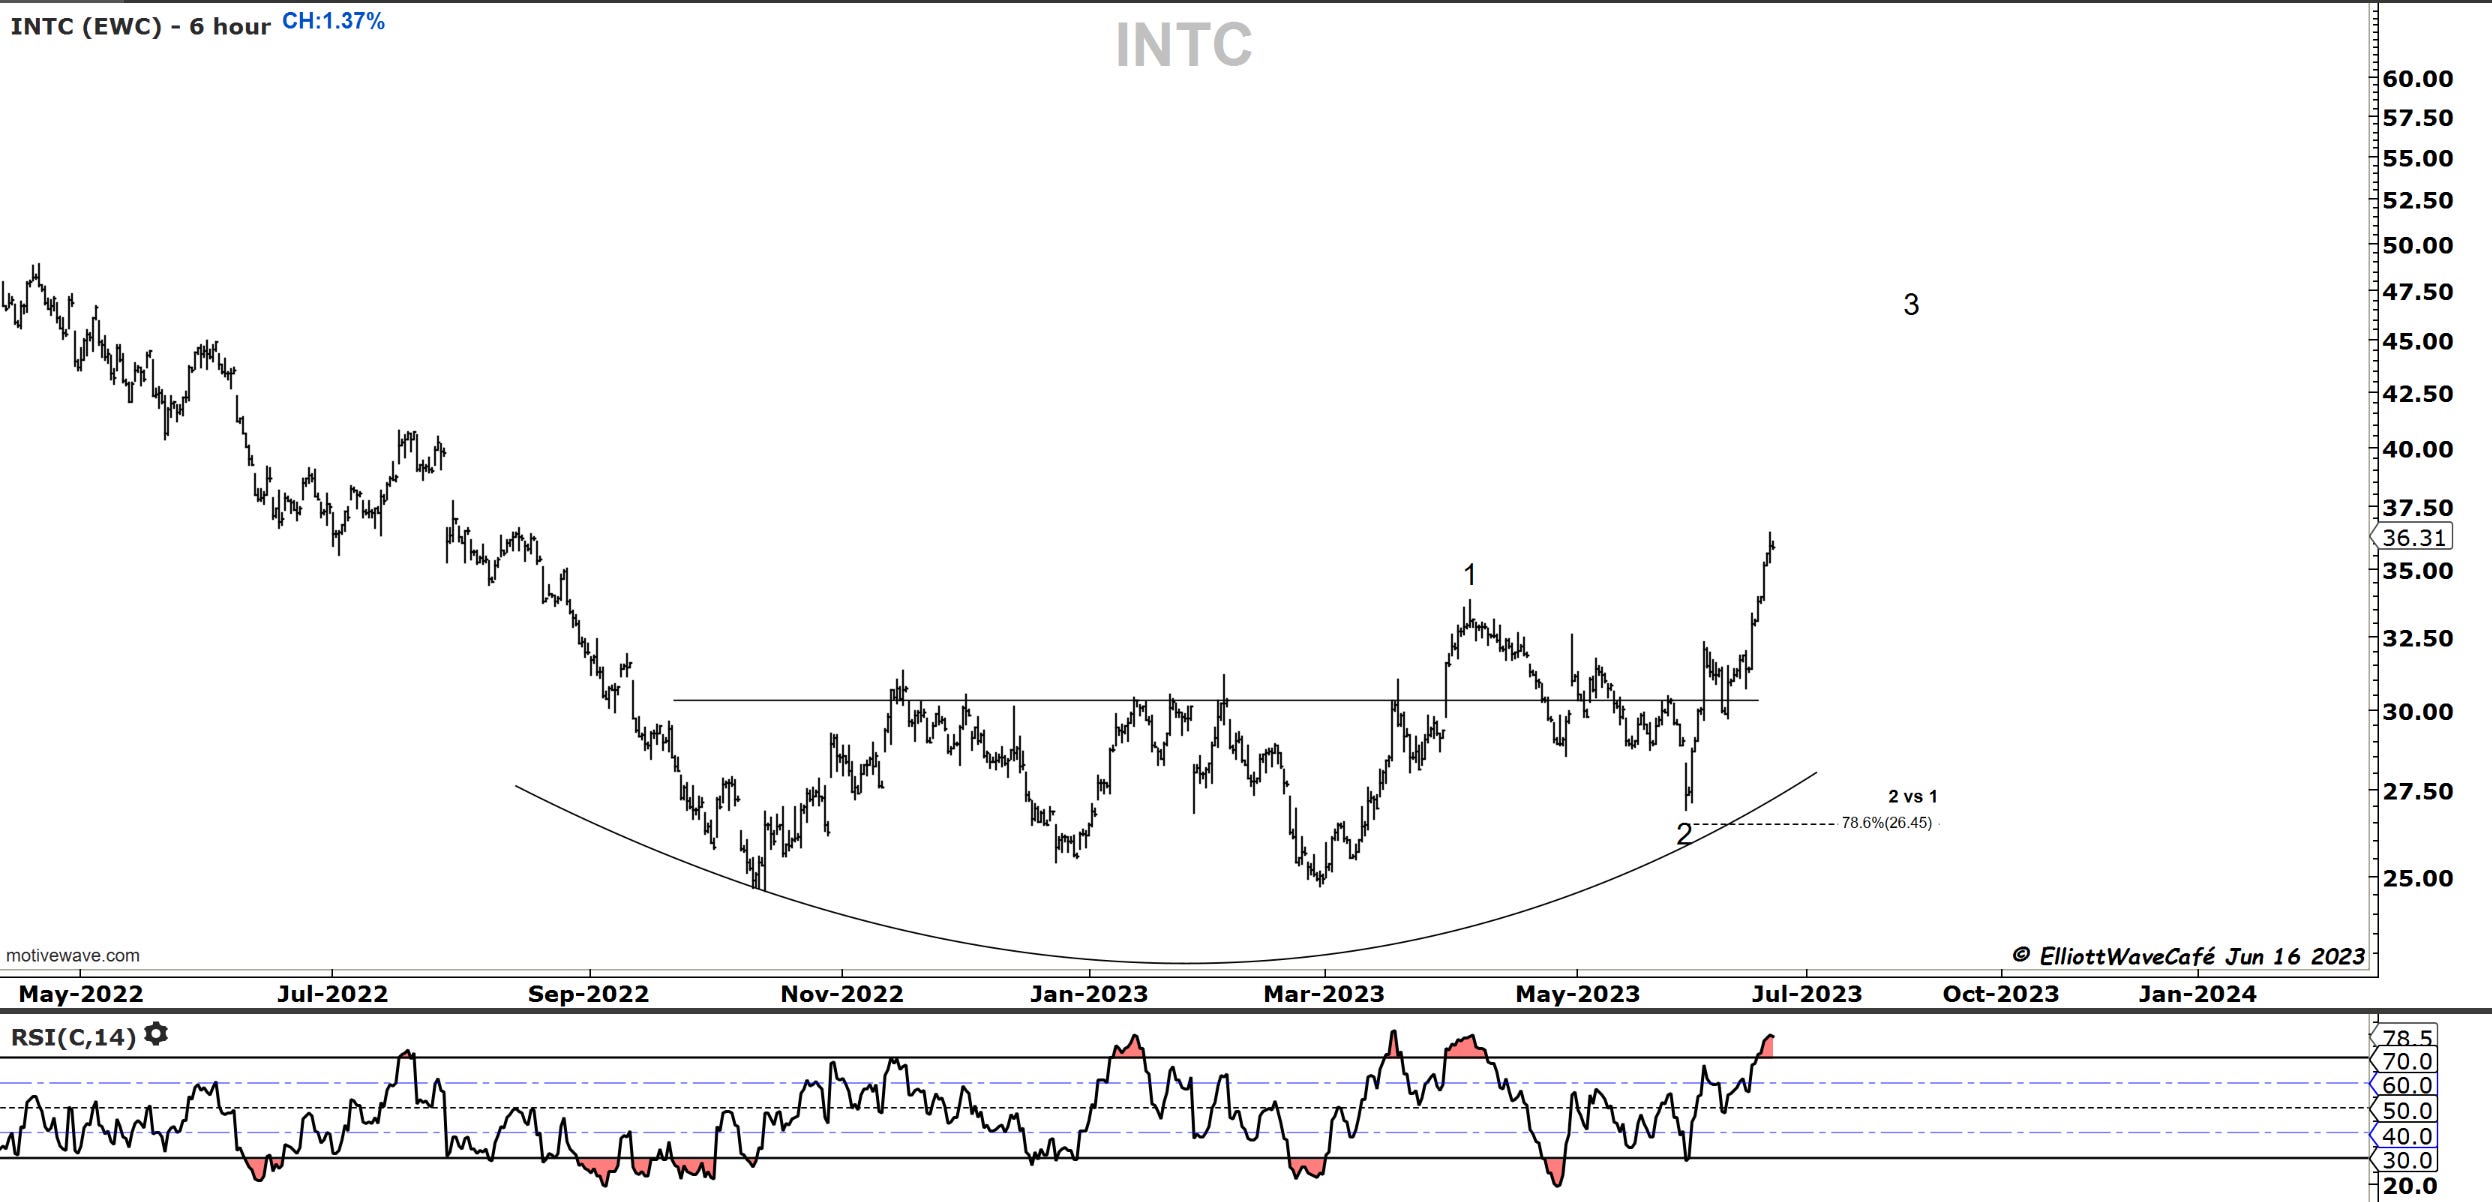
Task: Open the motivewave.com link
Action: point(73,955)
